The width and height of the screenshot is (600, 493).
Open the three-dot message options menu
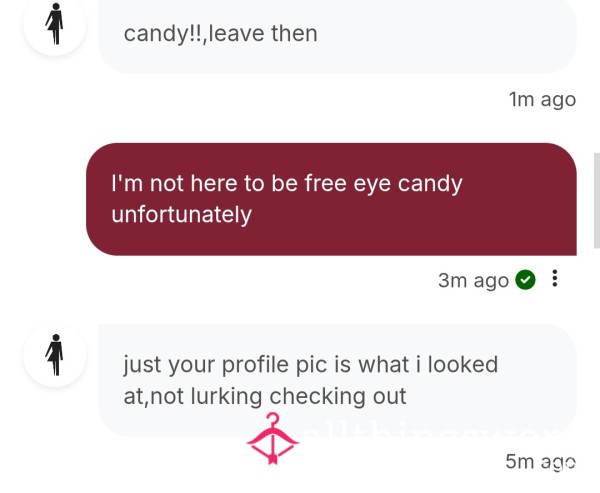555,278
